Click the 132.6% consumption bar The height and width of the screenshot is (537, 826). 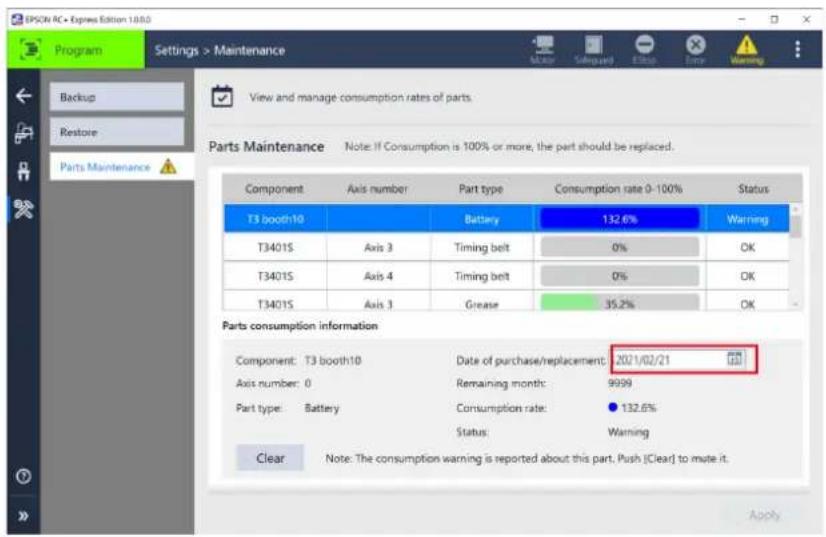pos(620,219)
